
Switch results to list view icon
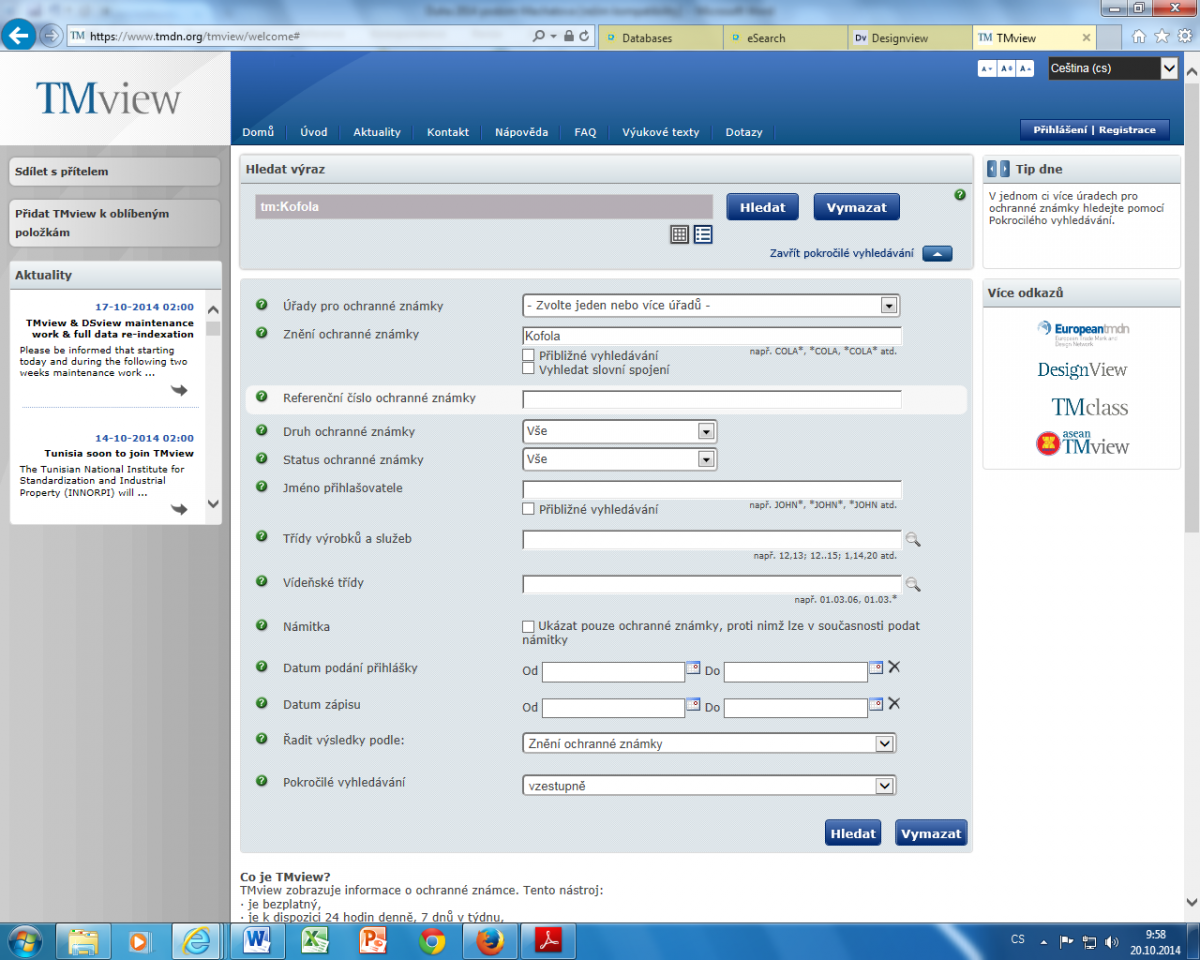click(703, 234)
